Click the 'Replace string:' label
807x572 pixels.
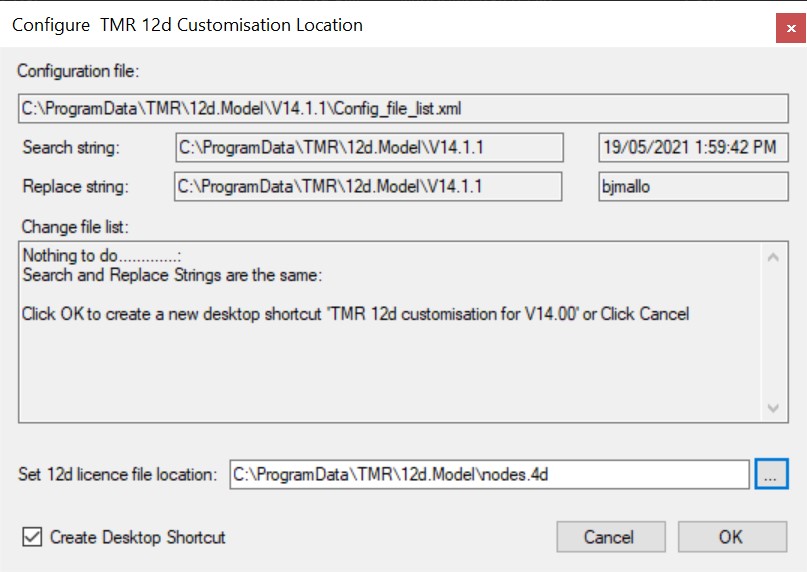(75, 186)
